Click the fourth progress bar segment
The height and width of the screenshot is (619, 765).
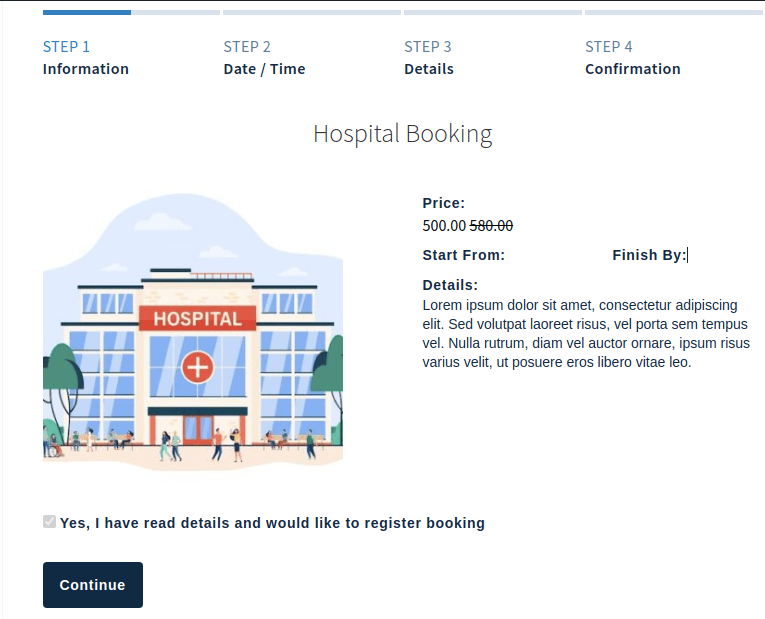coord(492,12)
